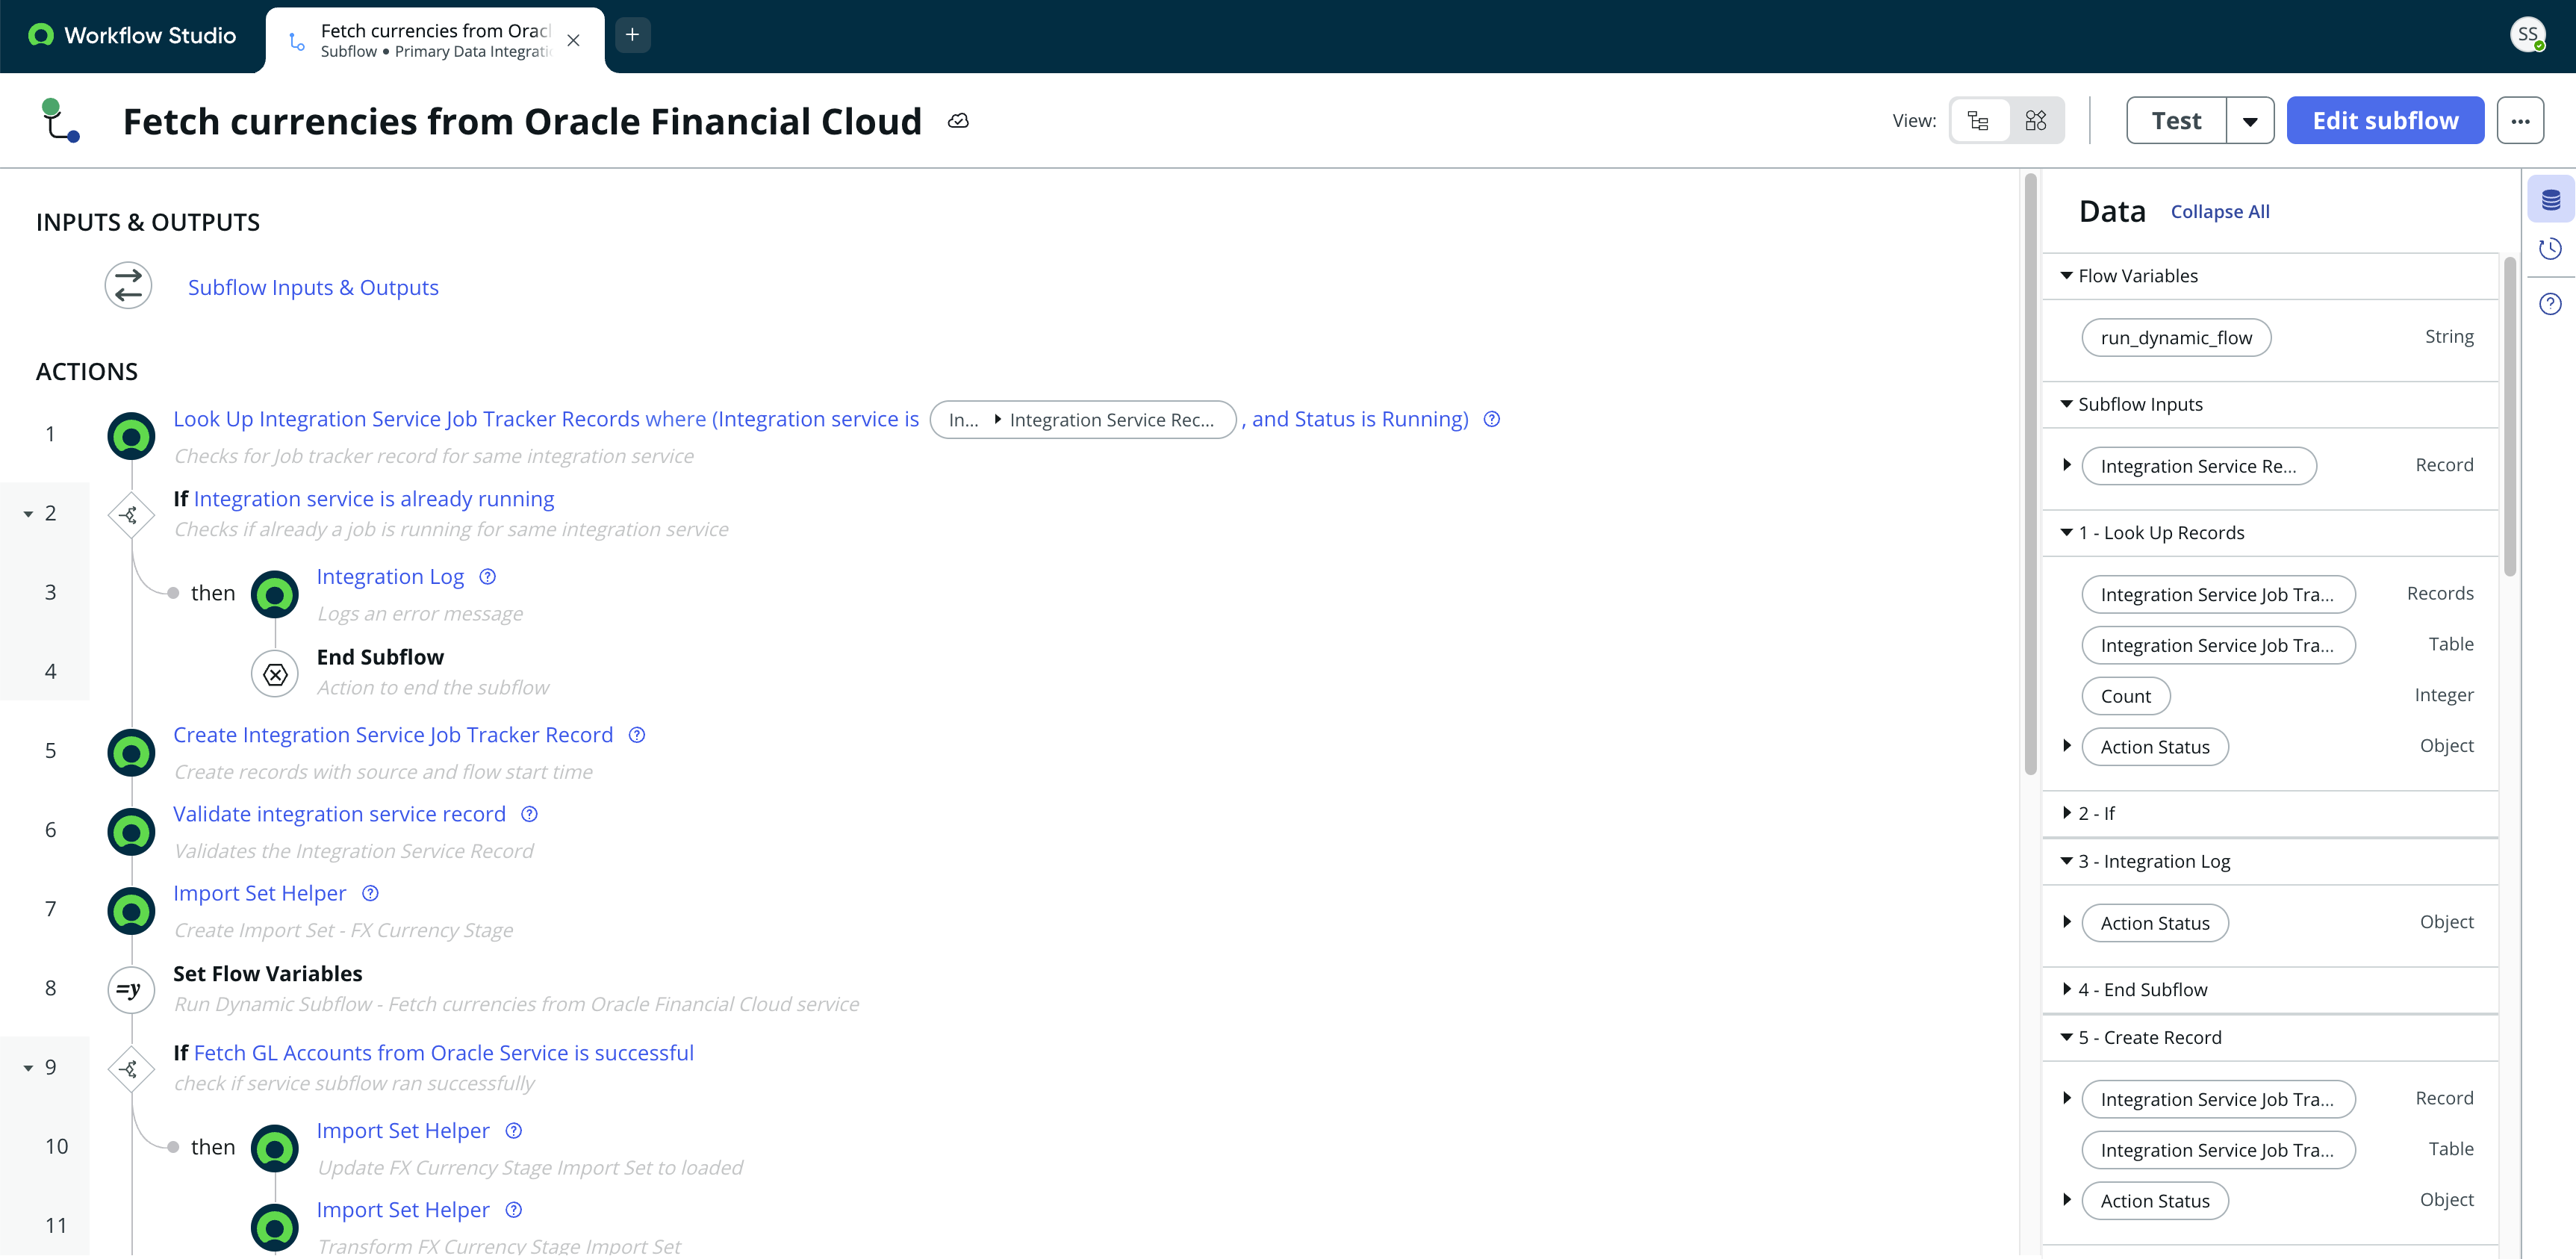This screenshot has height=1259, width=2576.
Task: Open help for the Look Up Records action
Action: (1491, 419)
